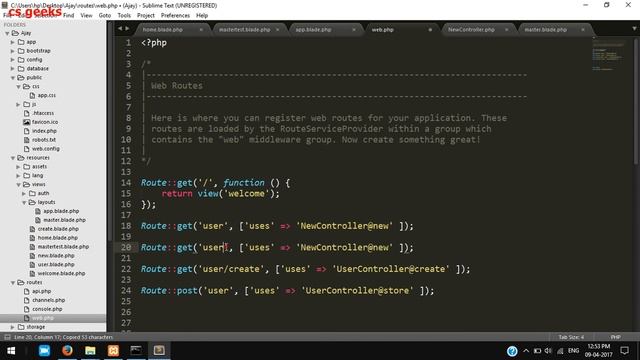The width and height of the screenshot is (640, 360).
Task: Open web.config in sidebar
Action: [x=46, y=149]
